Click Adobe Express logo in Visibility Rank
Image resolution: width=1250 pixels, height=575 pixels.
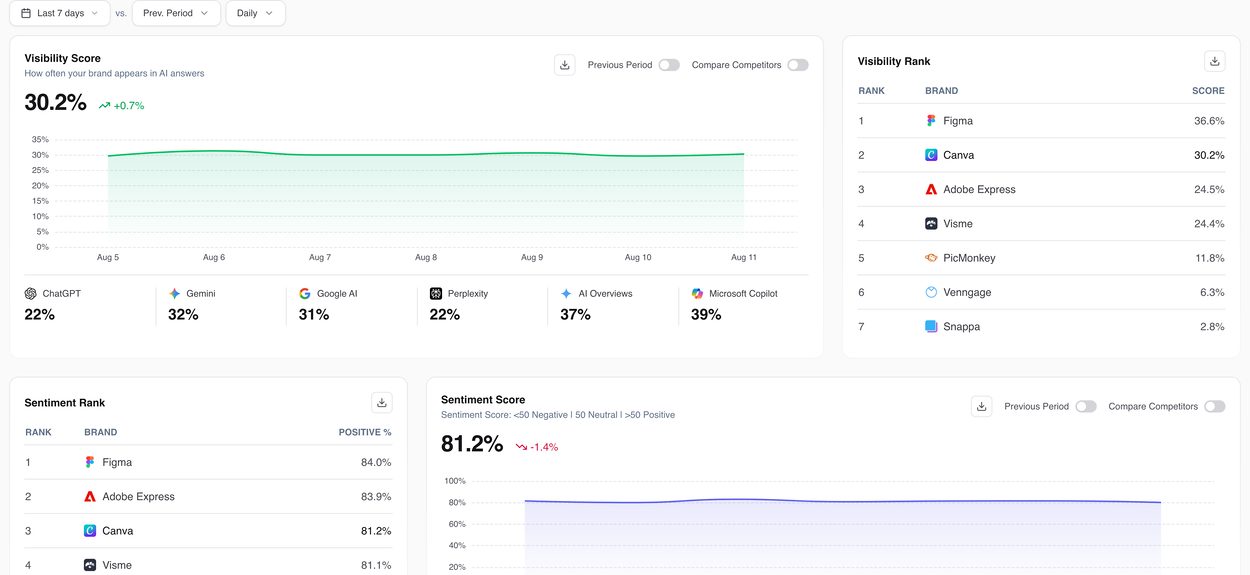click(x=931, y=189)
